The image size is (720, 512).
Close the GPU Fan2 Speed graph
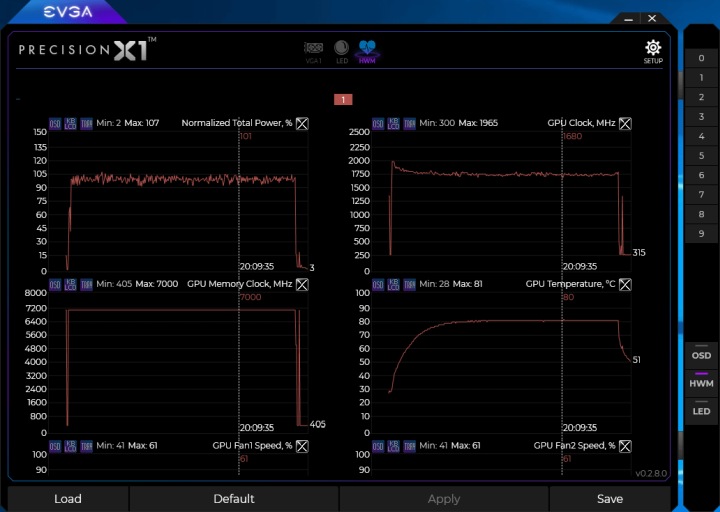point(625,446)
